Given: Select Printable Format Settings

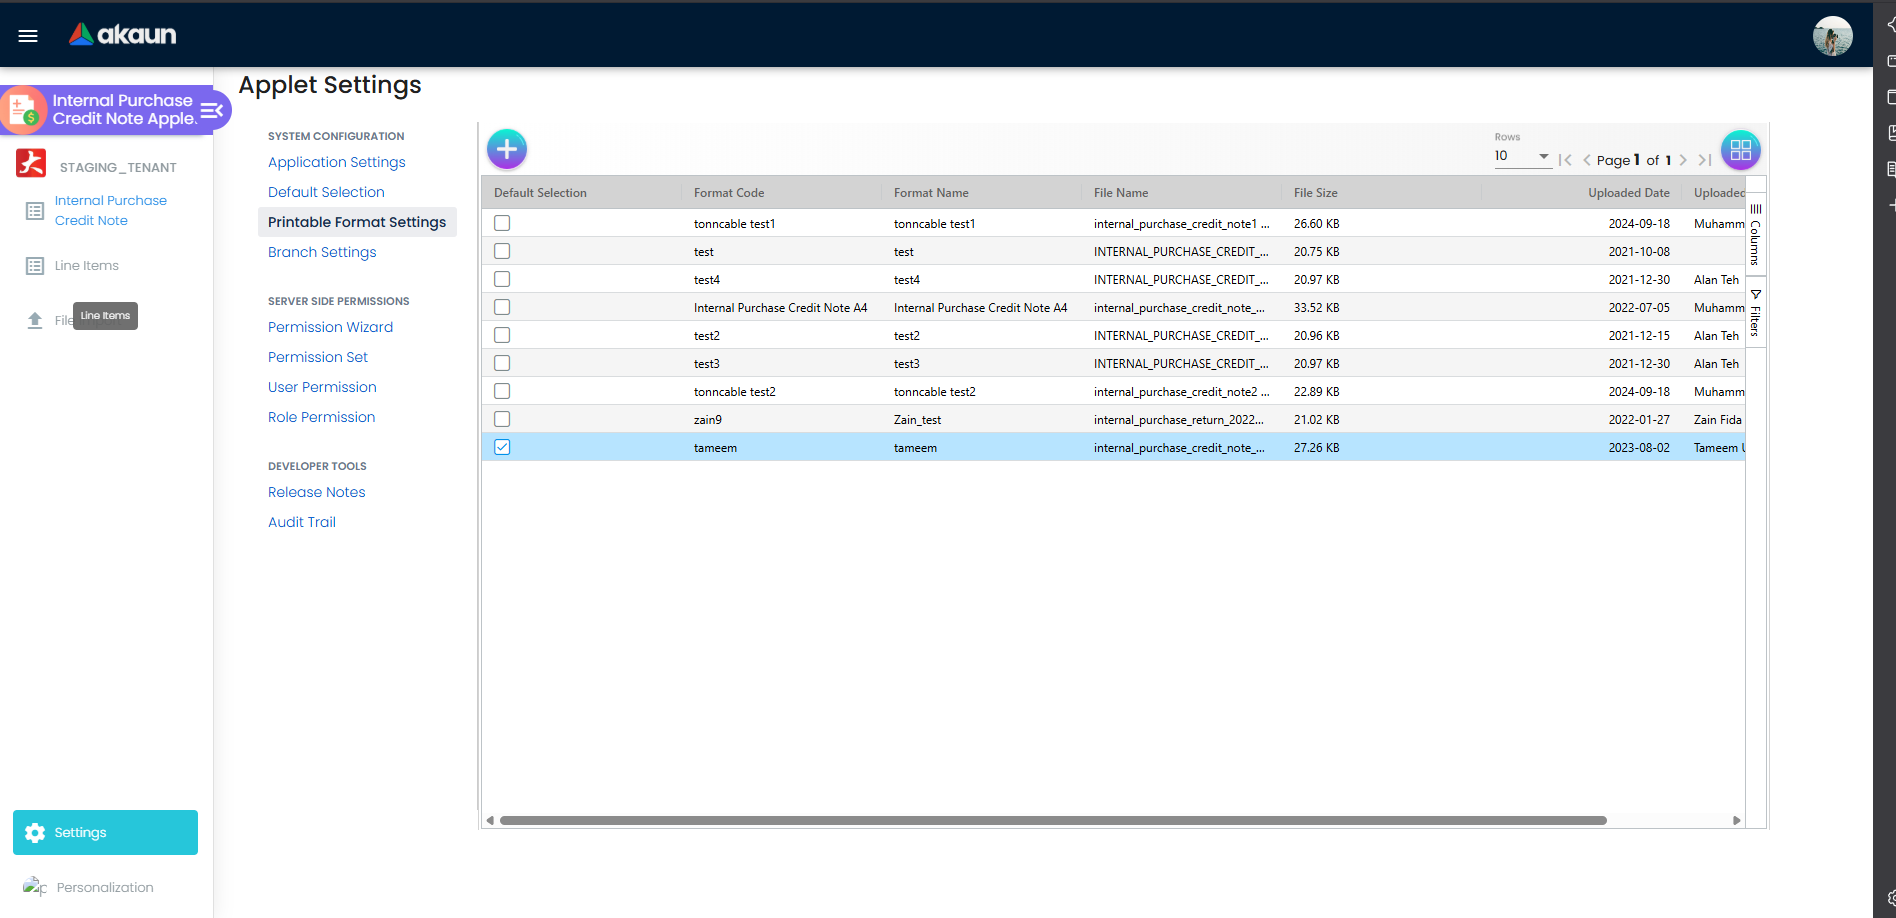Looking at the screenshot, I should point(357,222).
